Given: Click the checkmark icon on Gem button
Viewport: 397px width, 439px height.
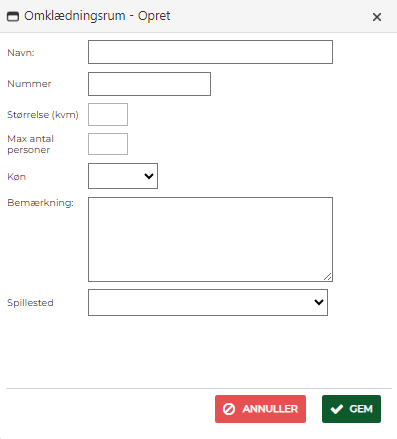Looking at the screenshot, I should (x=337, y=409).
